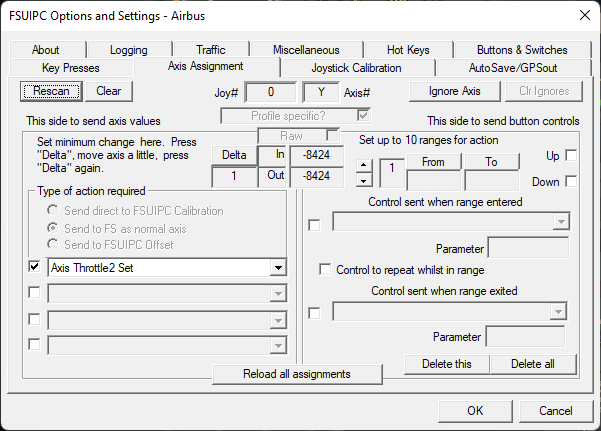
Task: Click the Out value -8424 field
Action: (x=316, y=176)
